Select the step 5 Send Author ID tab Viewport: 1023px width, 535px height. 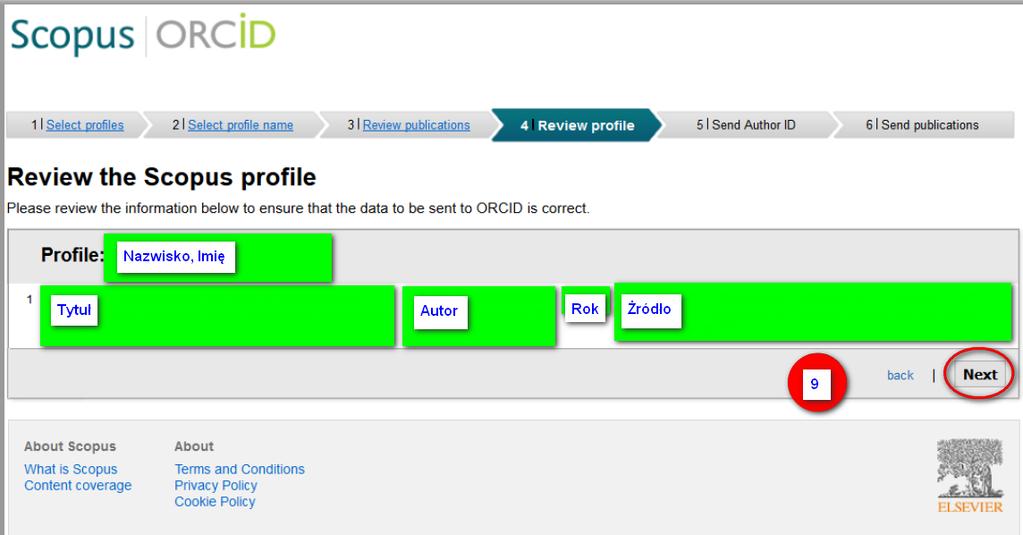(746, 125)
